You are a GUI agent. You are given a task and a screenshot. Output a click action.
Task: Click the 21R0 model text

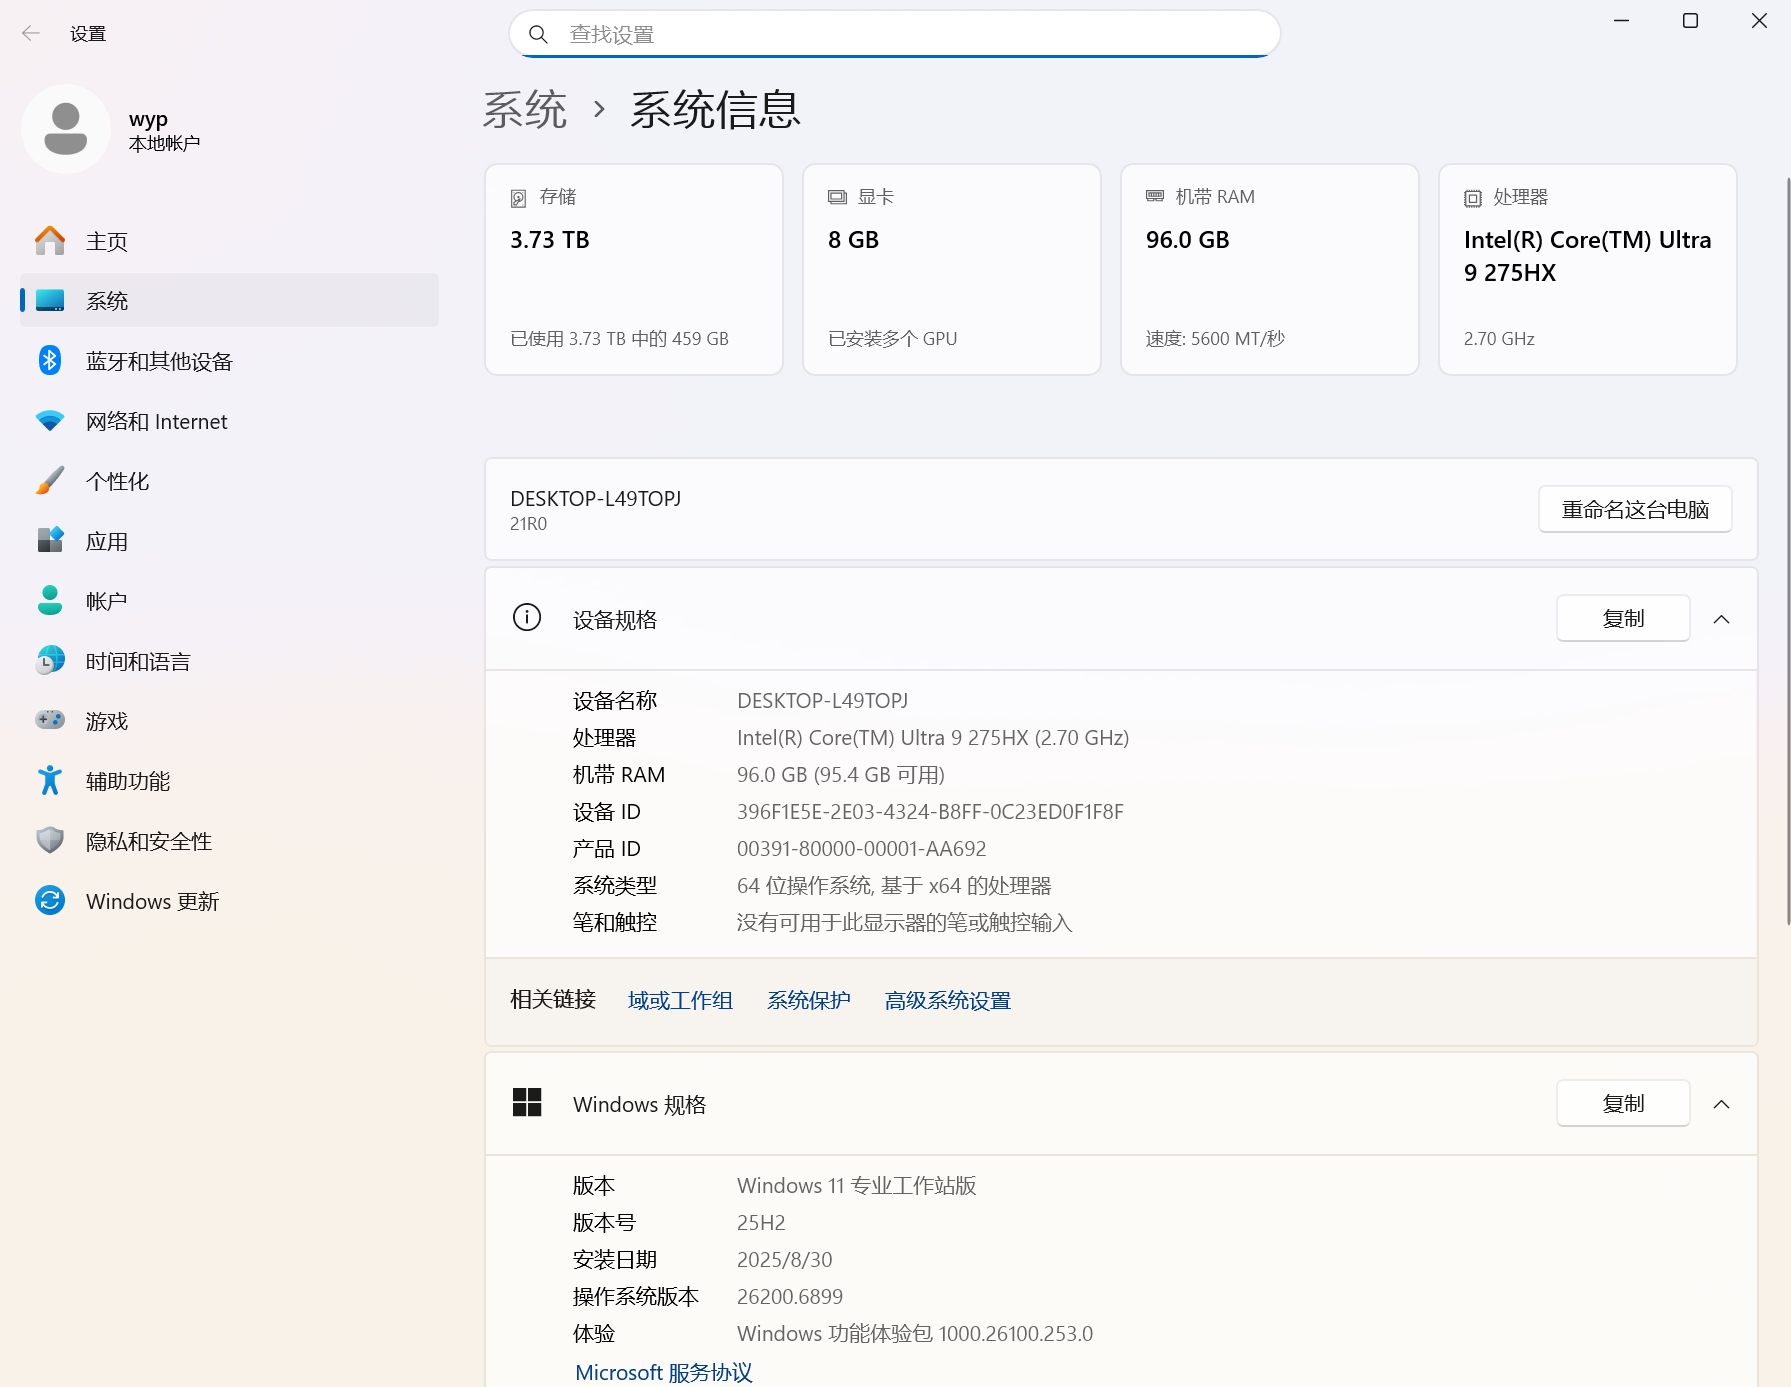pos(528,524)
